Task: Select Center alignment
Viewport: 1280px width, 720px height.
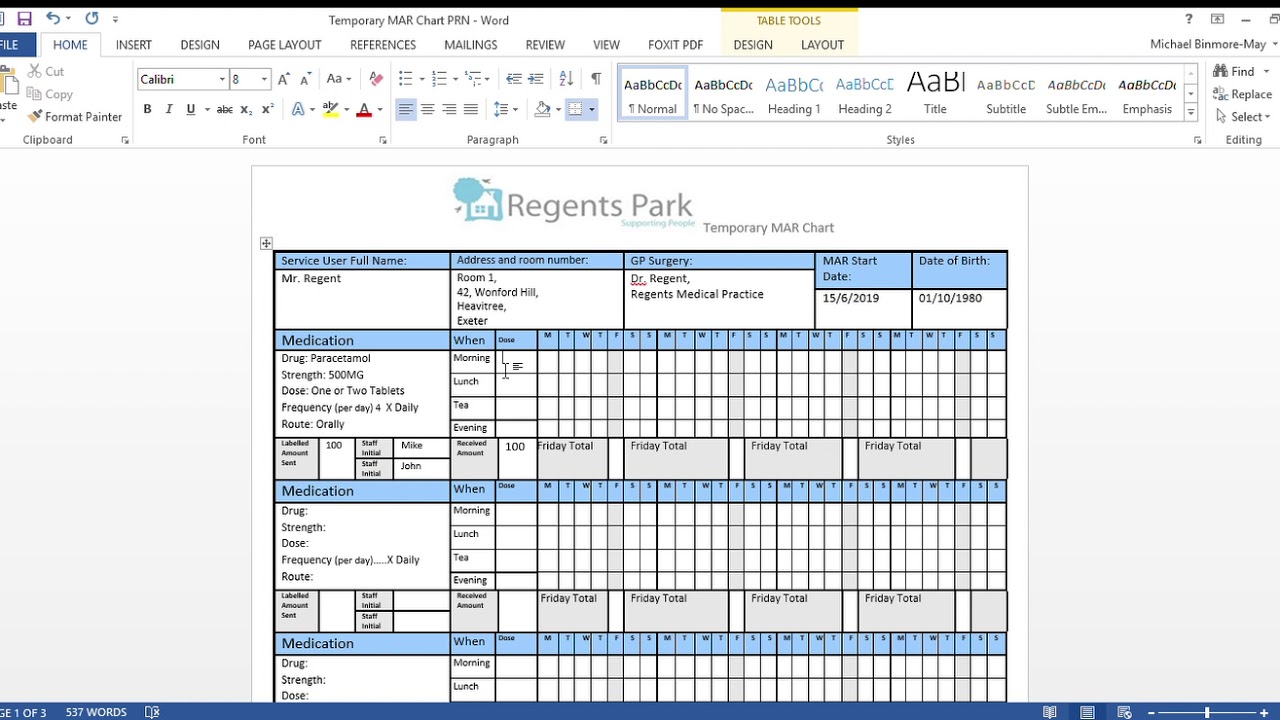Action: [x=427, y=109]
